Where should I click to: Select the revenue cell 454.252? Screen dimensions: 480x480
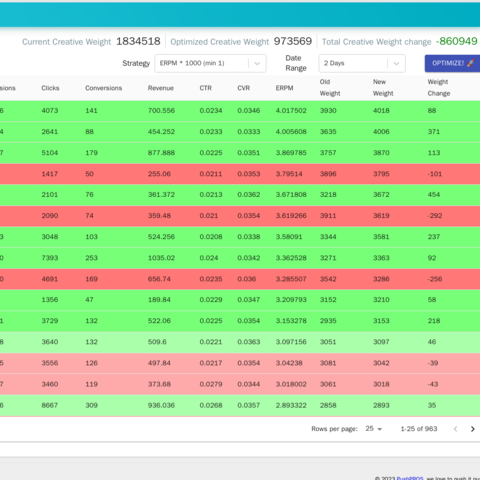point(161,132)
